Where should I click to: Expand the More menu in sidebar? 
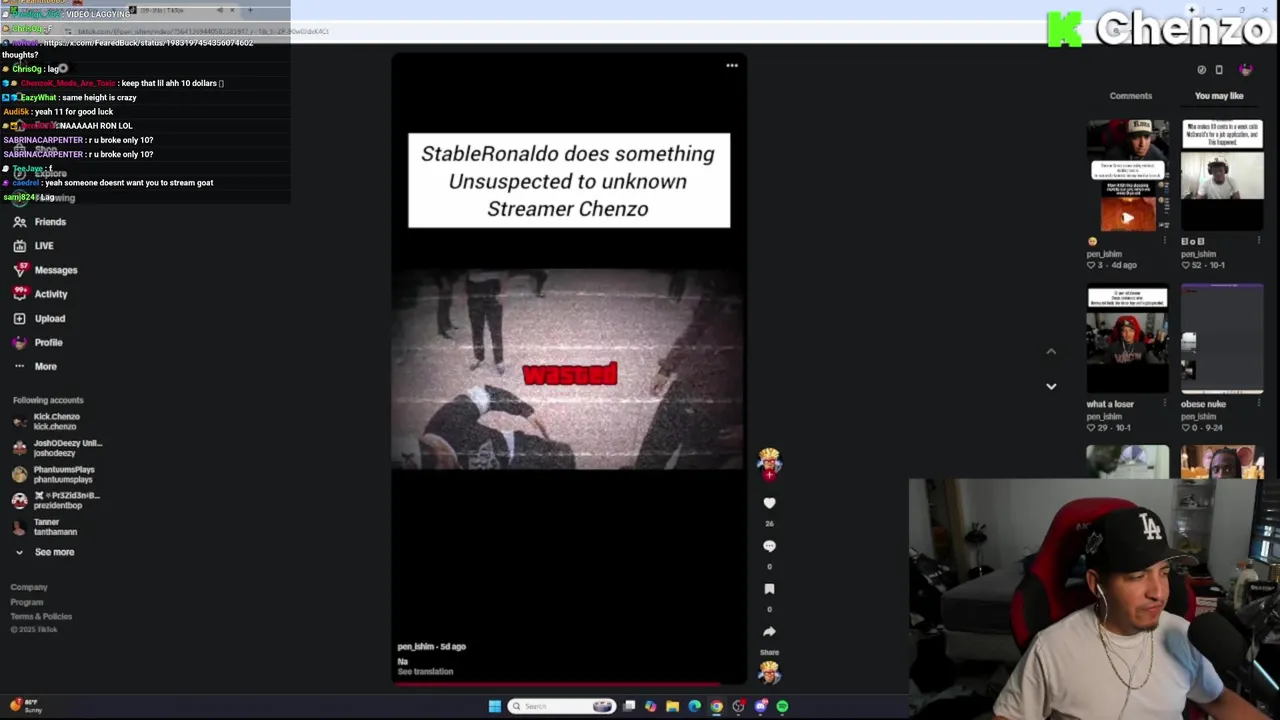click(35, 366)
